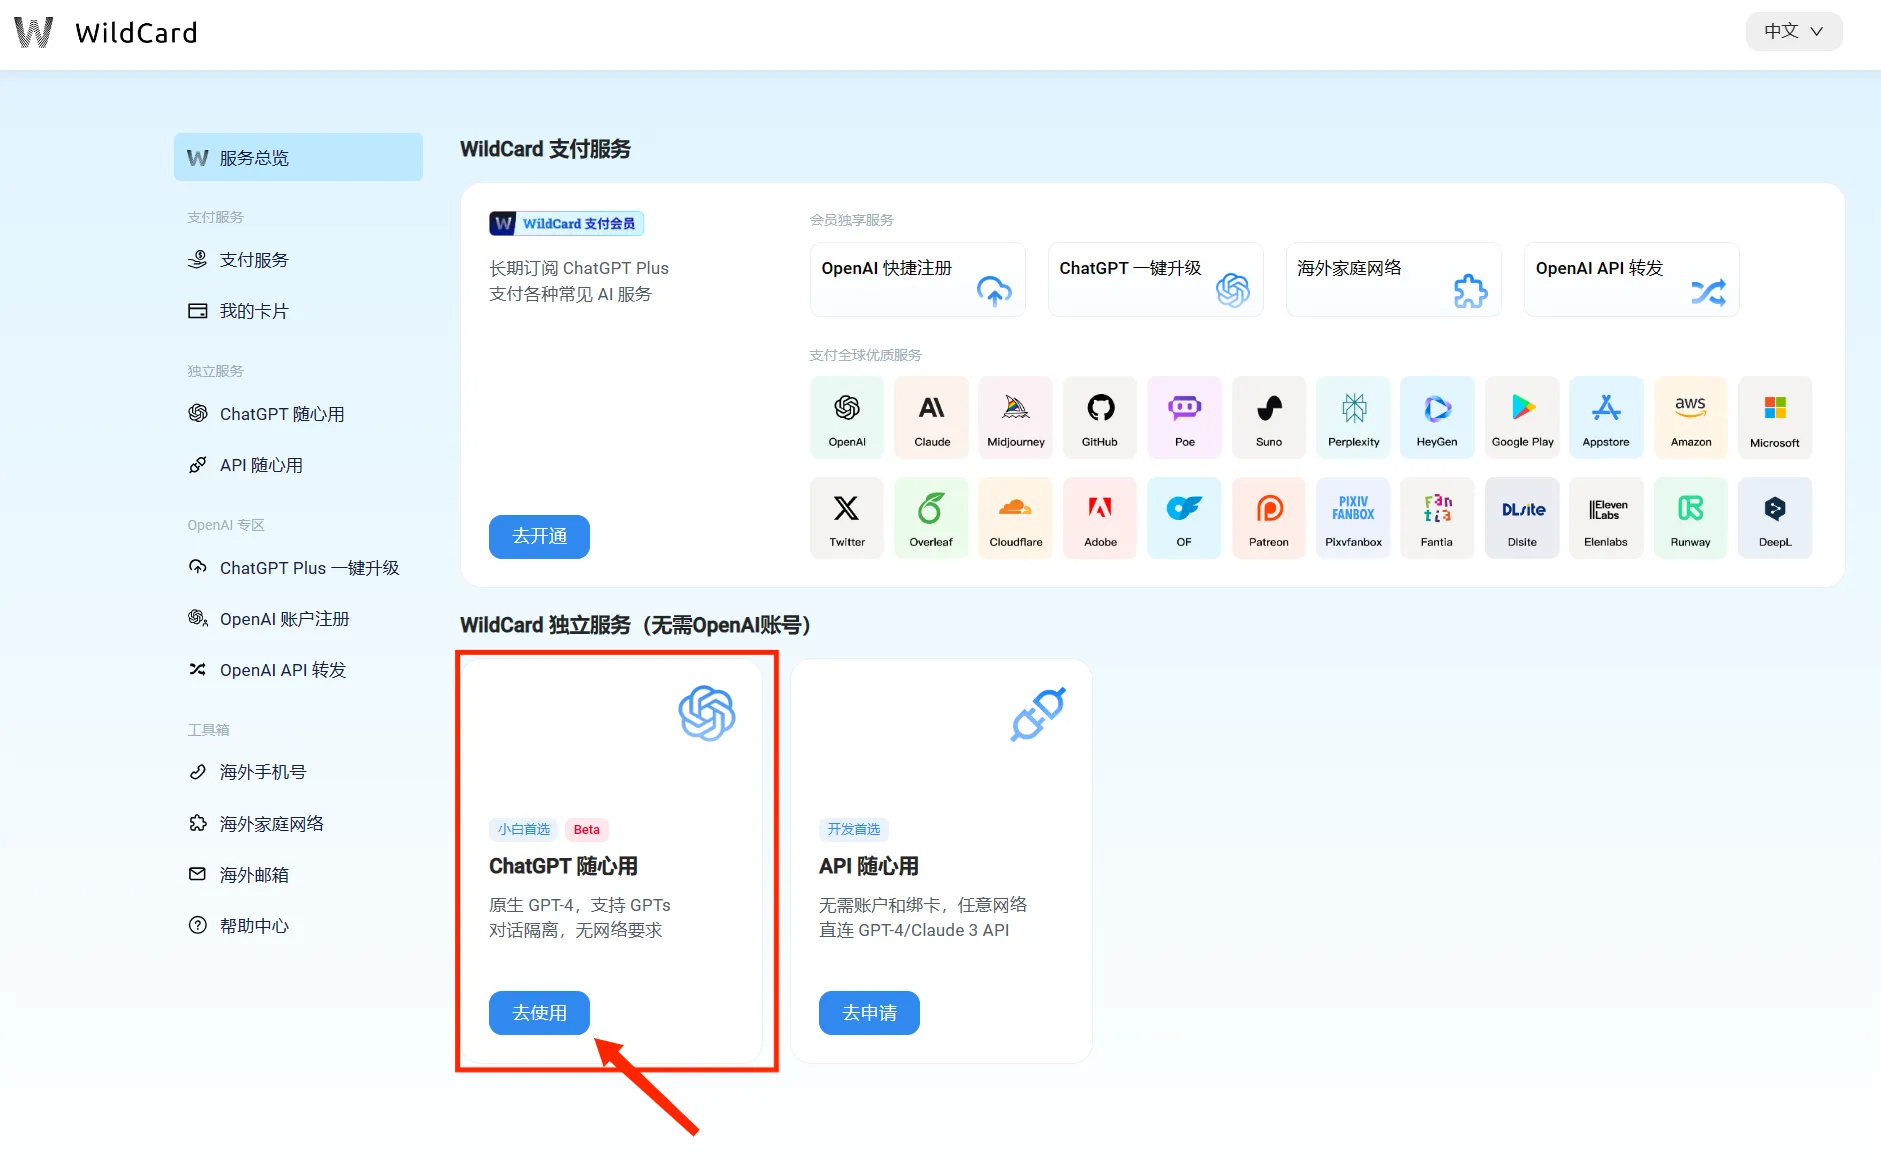This screenshot has height=1158, width=1881.
Task: Click 去申请 on API 随心用 card
Action: click(x=869, y=1013)
